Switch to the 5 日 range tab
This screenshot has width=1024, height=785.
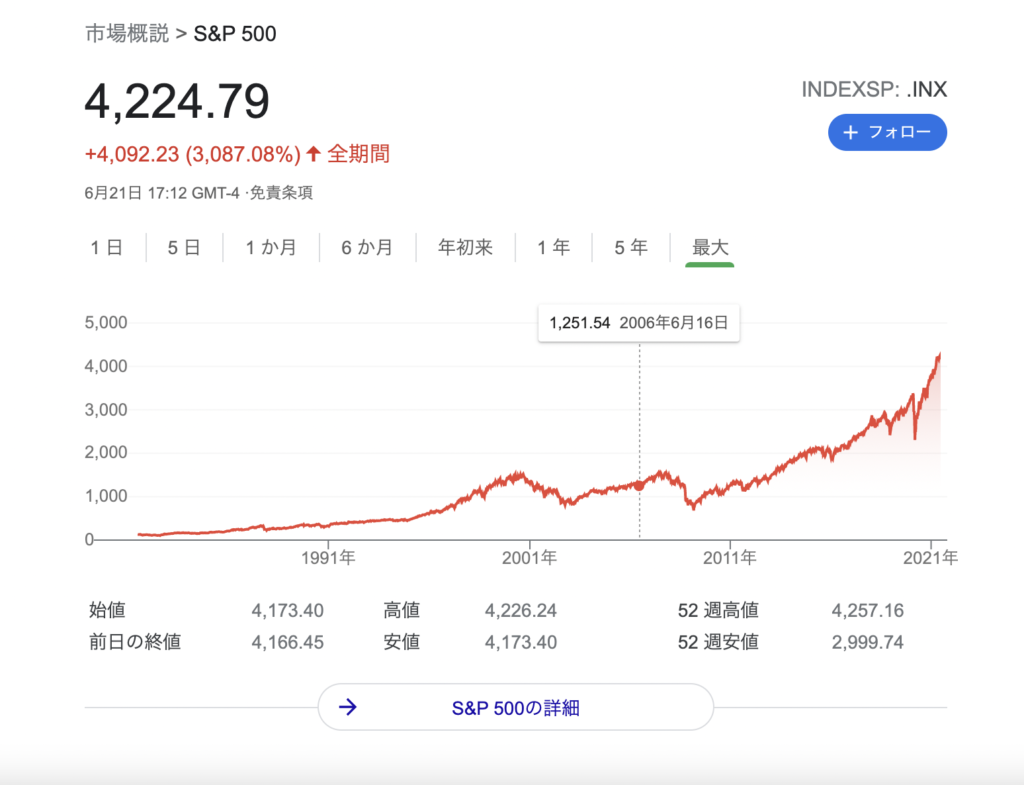click(184, 248)
